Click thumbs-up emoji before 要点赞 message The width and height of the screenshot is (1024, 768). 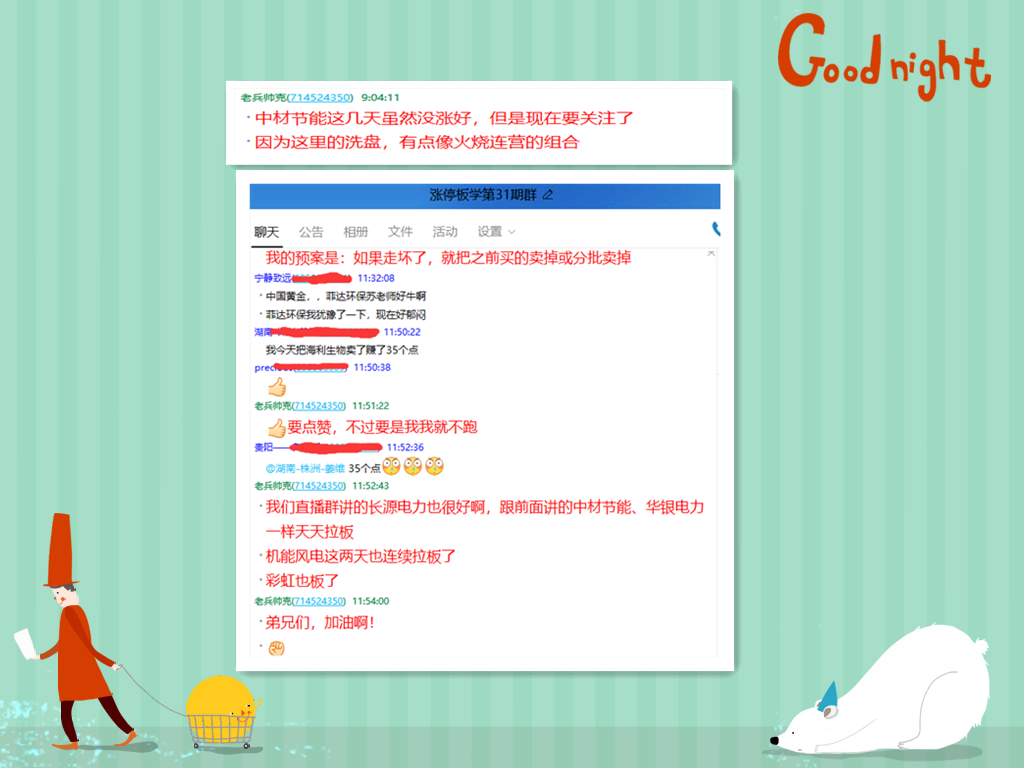[277, 427]
